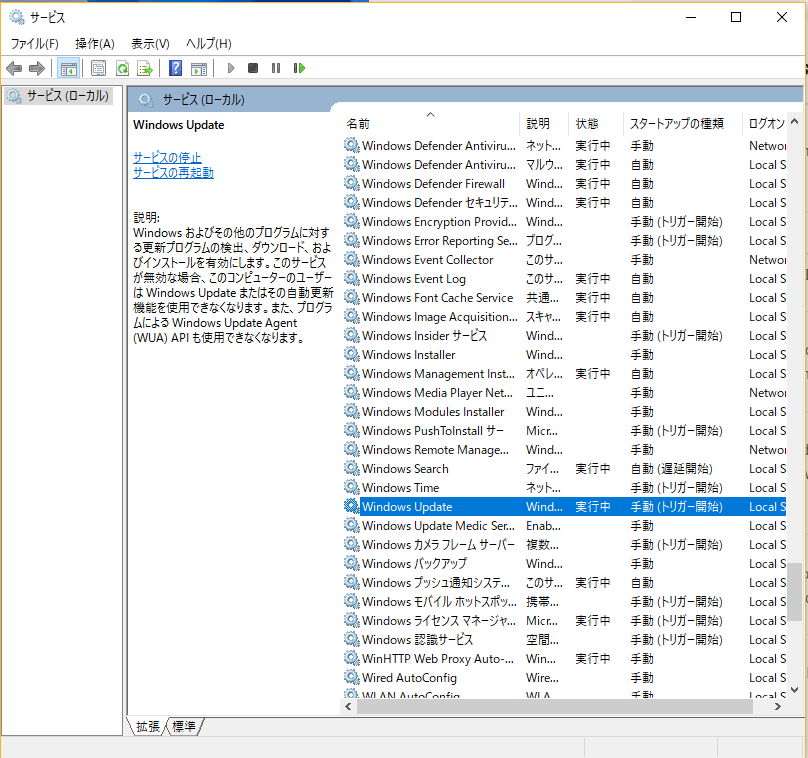Click the Export List toolbar icon

145,68
